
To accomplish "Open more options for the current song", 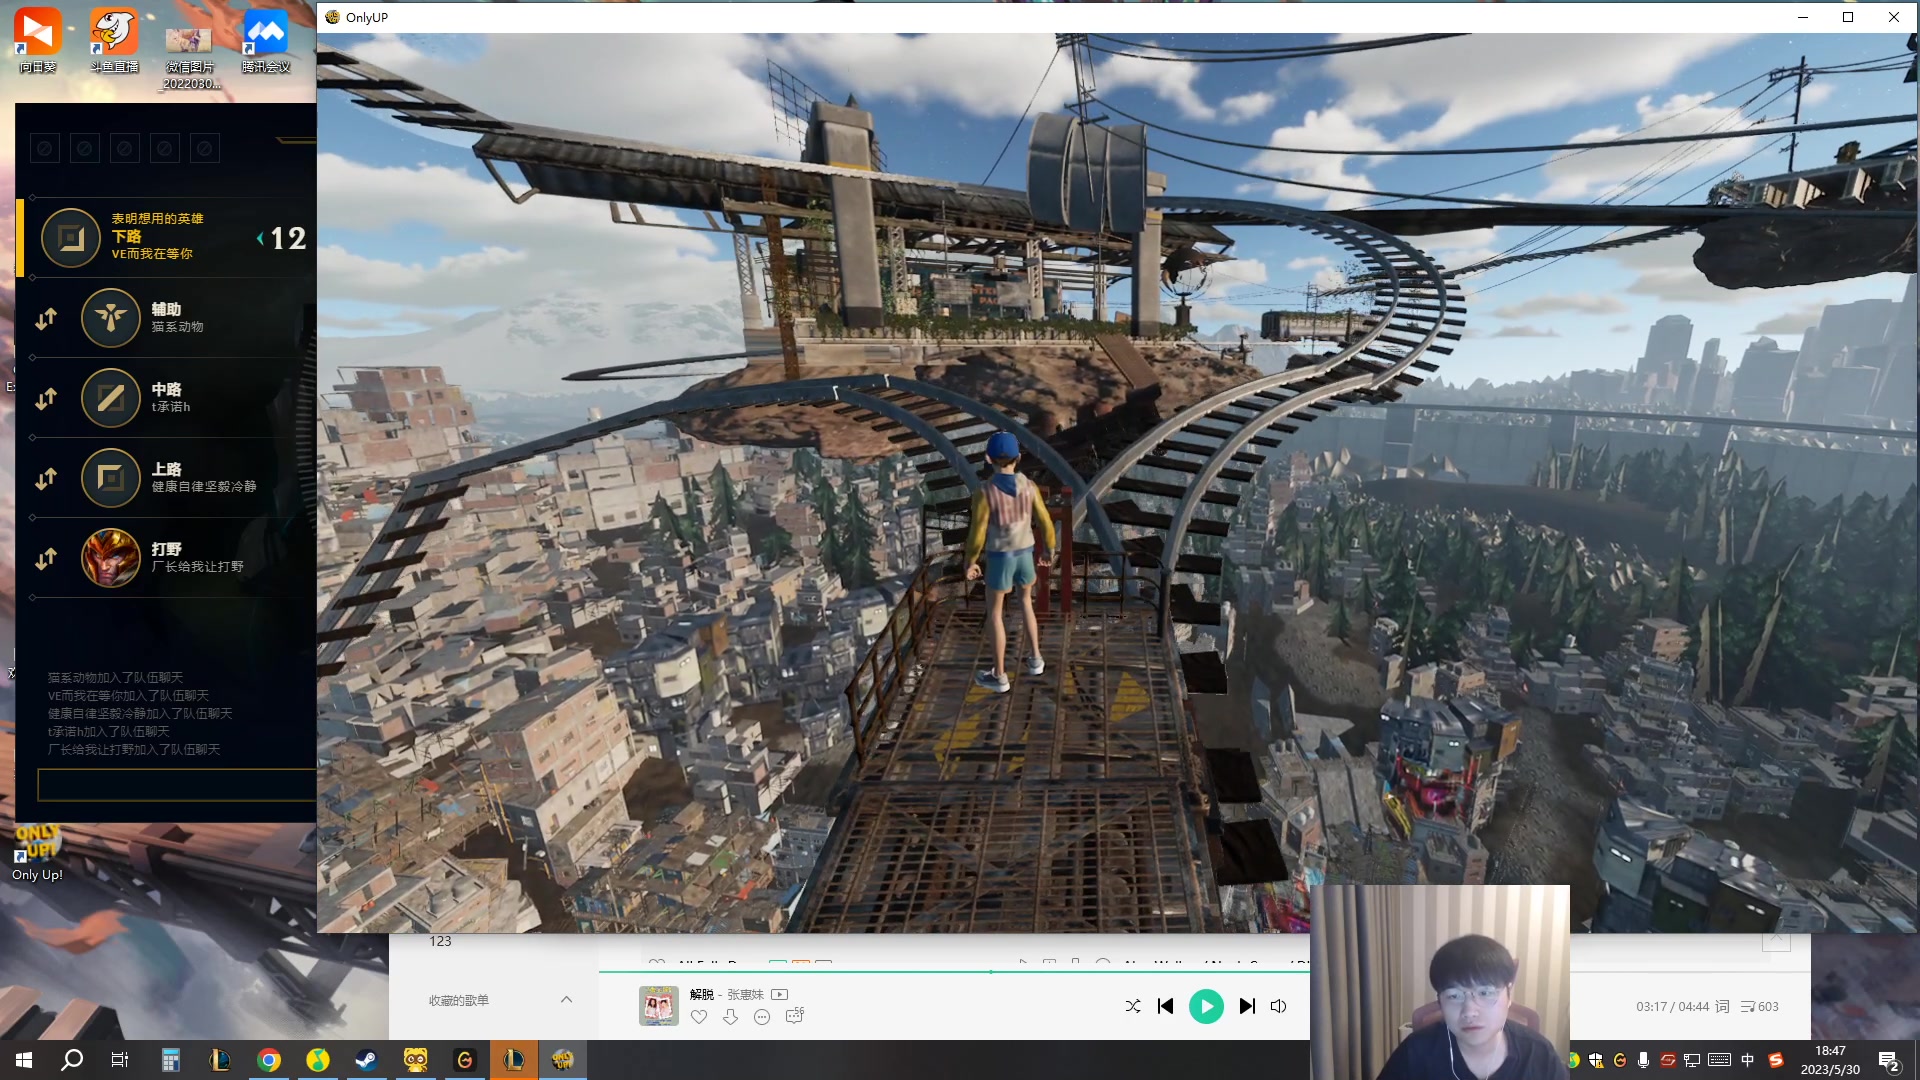I will [x=762, y=1017].
